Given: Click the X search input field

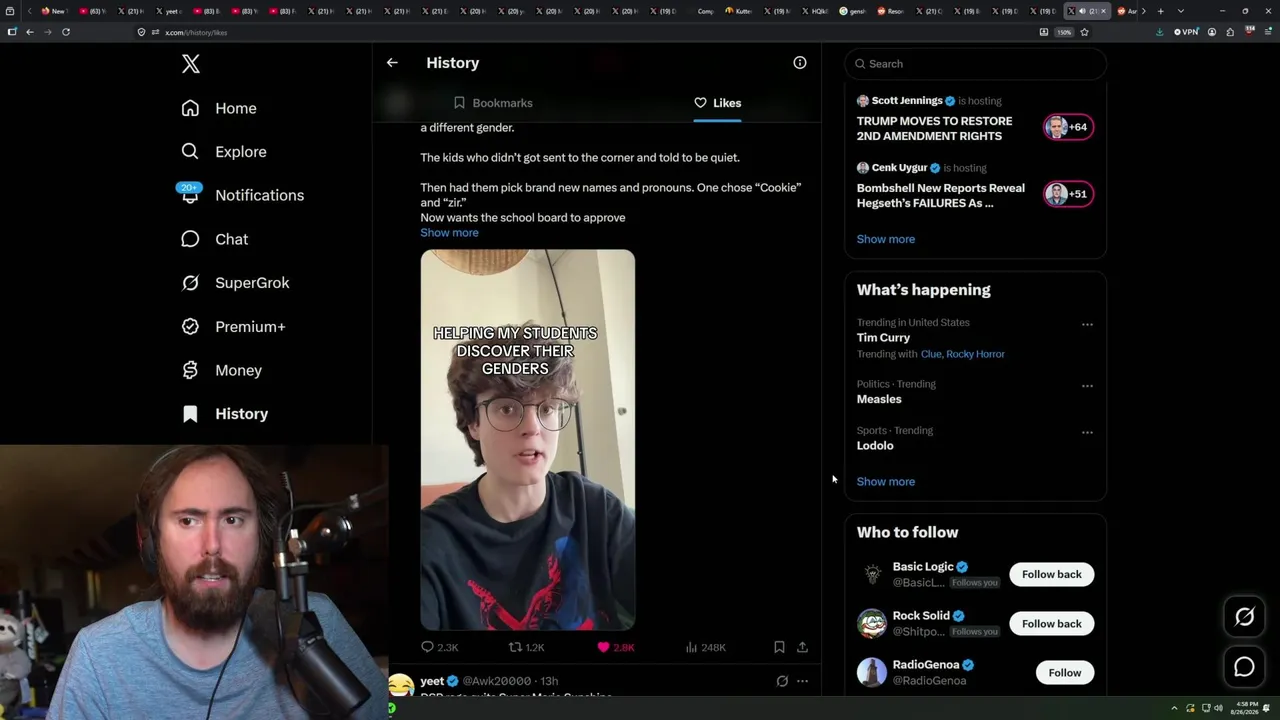Looking at the screenshot, I should [x=975, y=64].
